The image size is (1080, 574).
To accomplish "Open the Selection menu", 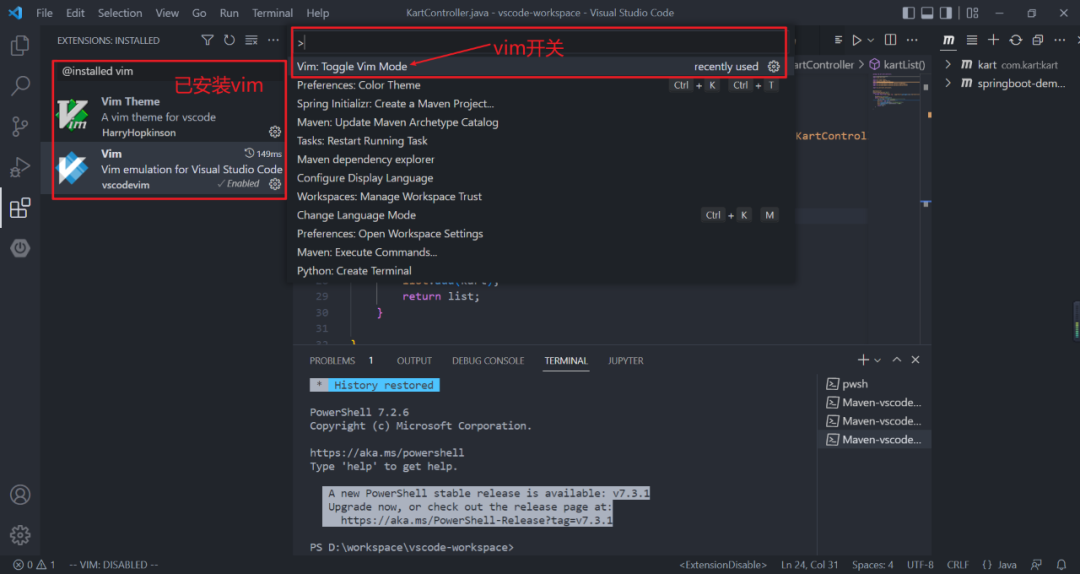I will click(x=120, y=12).
